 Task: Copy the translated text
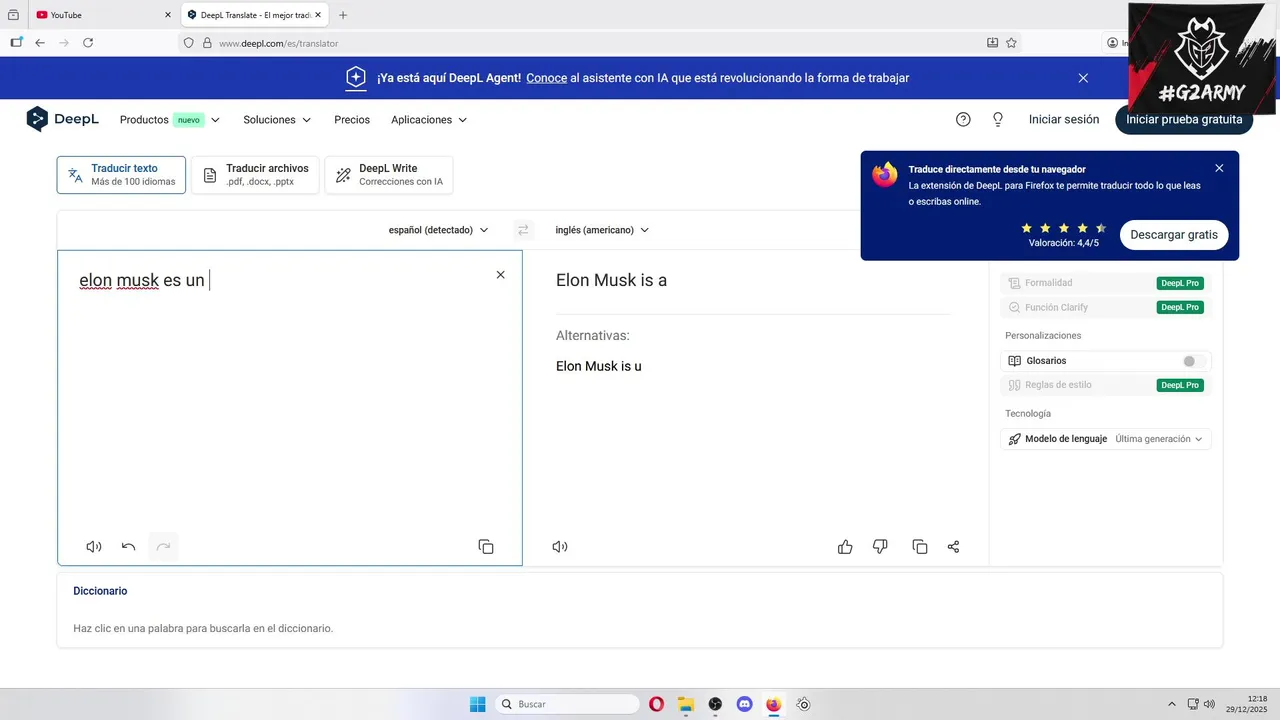click(x=920, y=546)
